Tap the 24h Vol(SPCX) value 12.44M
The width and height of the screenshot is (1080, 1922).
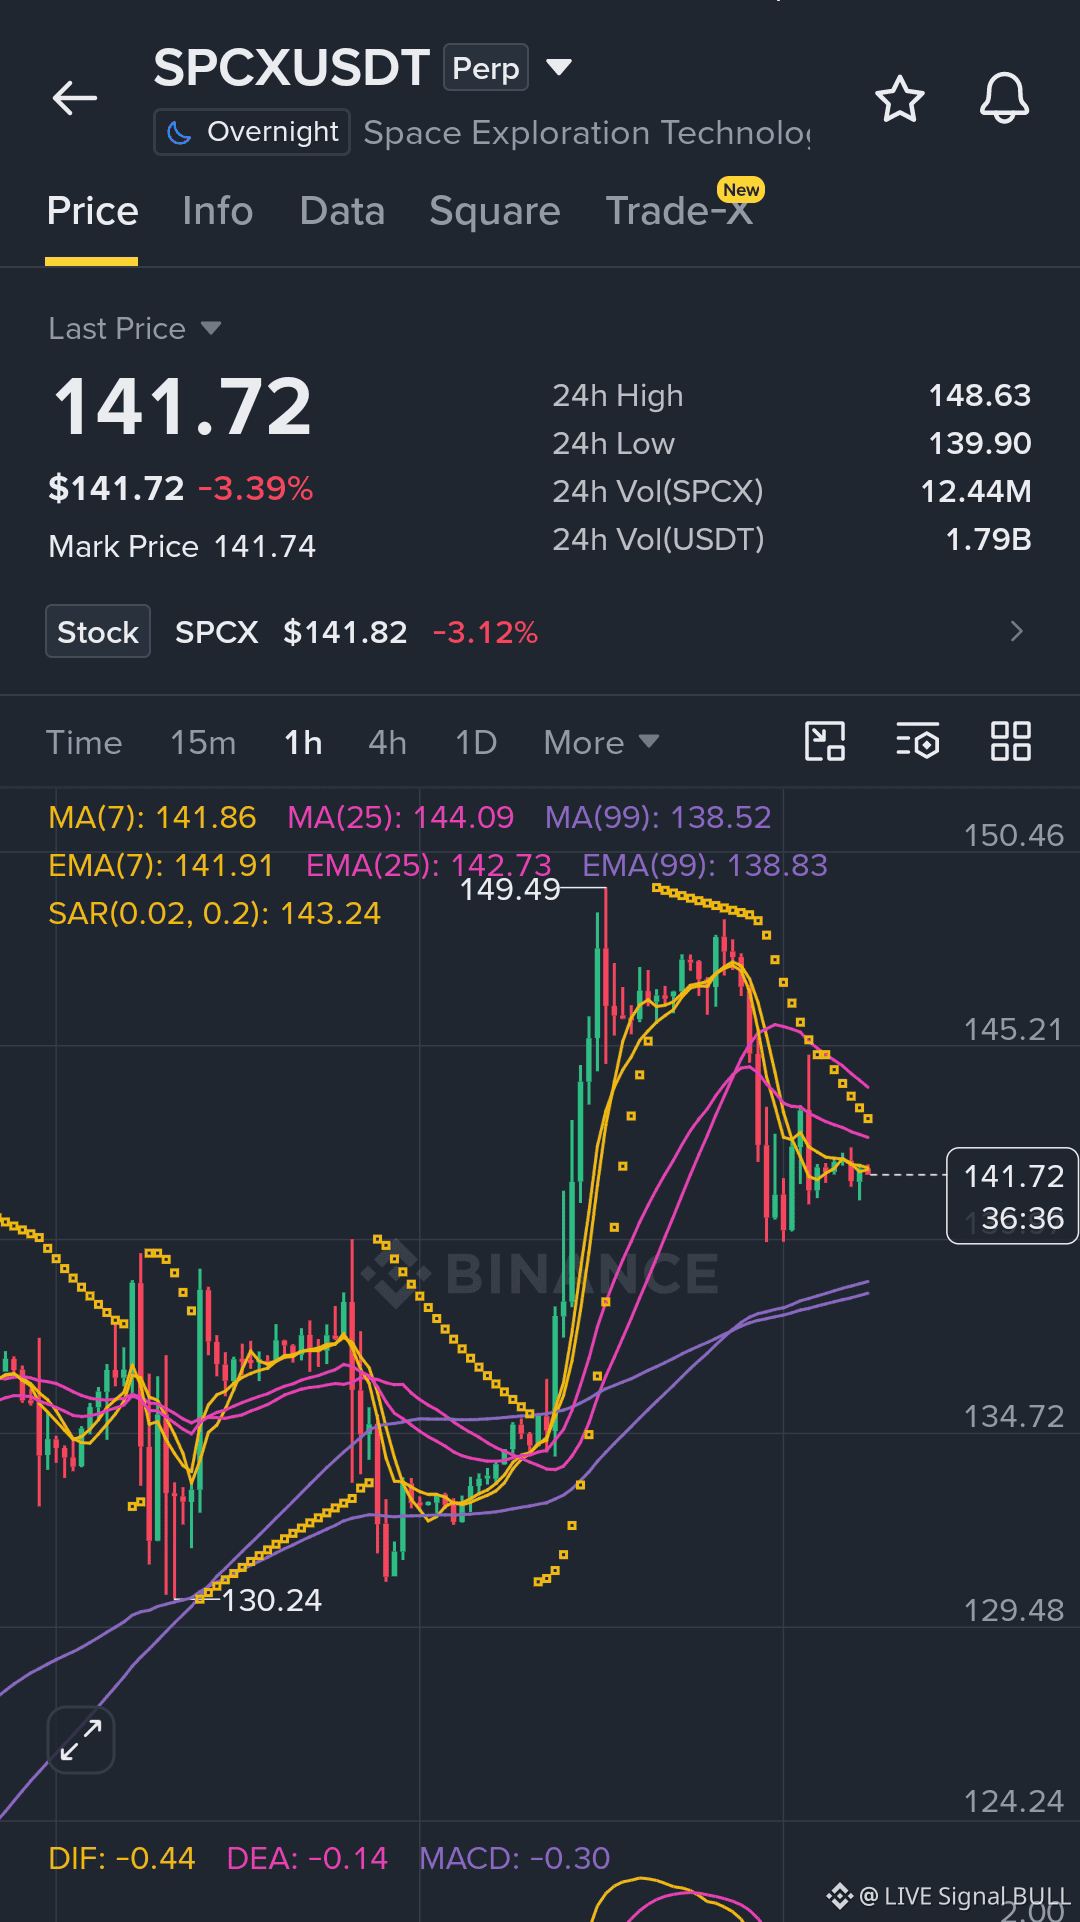[x=975, y=491]
